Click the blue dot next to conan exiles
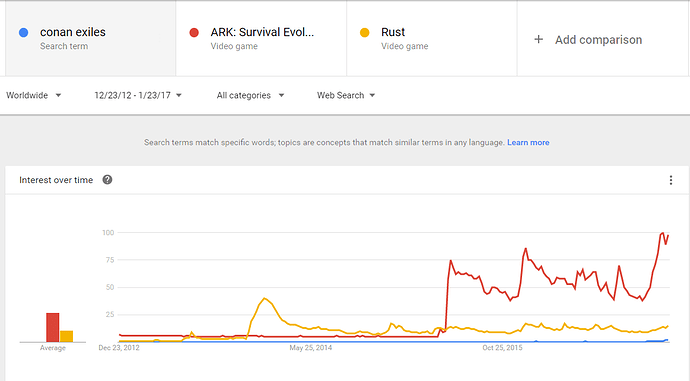The height and width of the screenshot is (381, 690). tap(24, 33)
